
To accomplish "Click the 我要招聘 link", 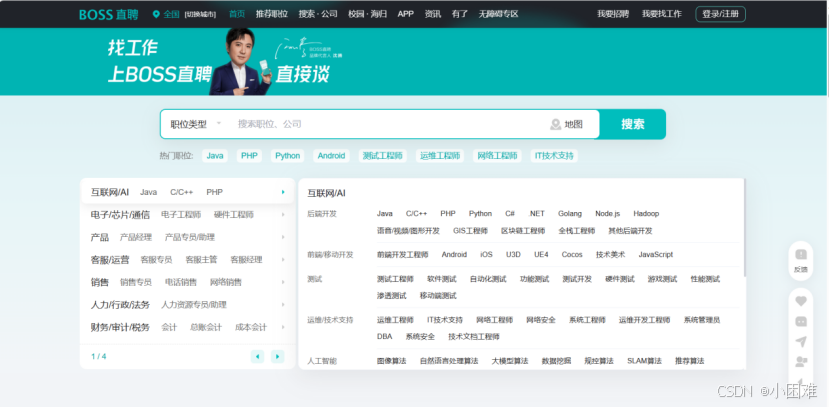I will [613, 14].
